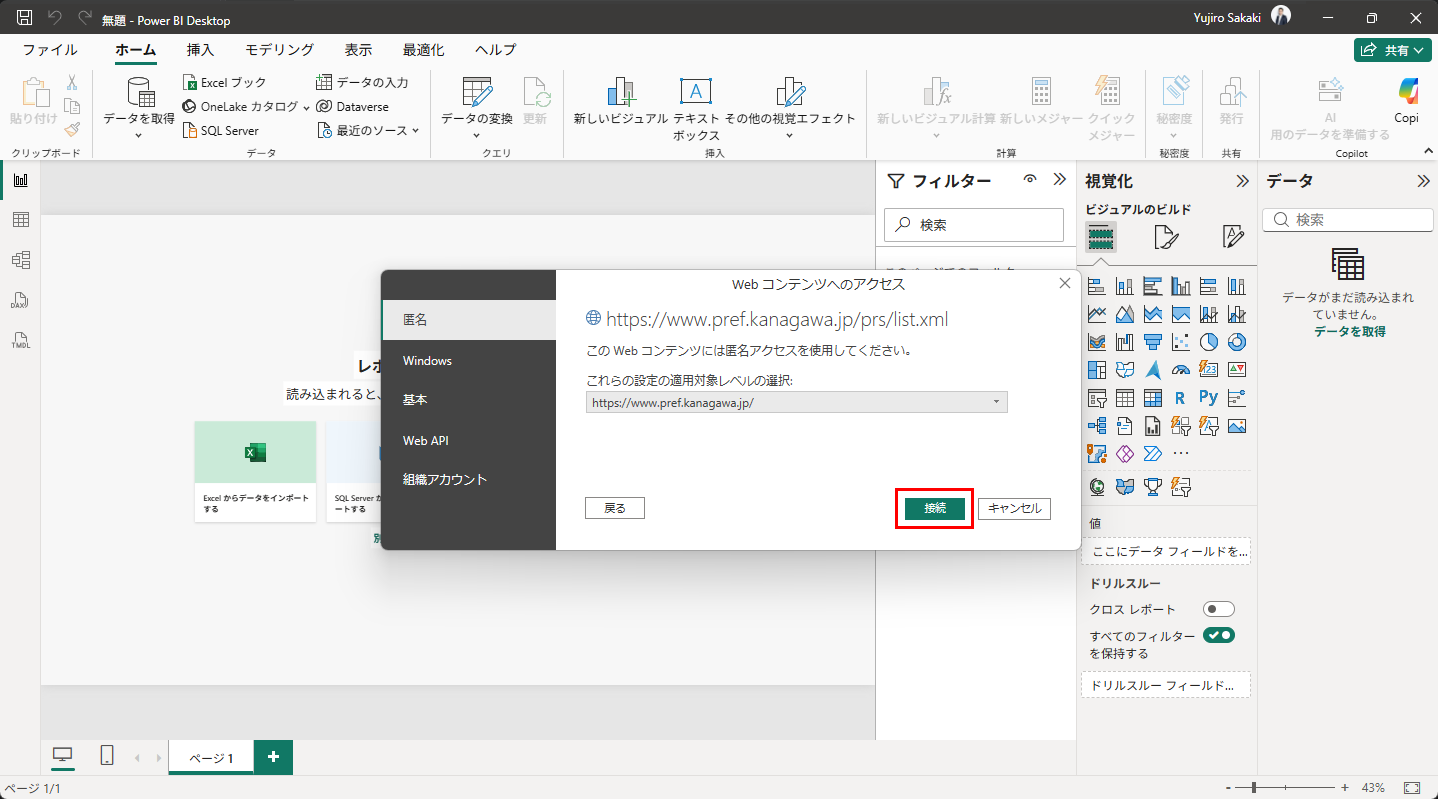Toggle the クロス レポート switch
Viewport: 1438px width, 799px height.
click(x=1219, y=609)
